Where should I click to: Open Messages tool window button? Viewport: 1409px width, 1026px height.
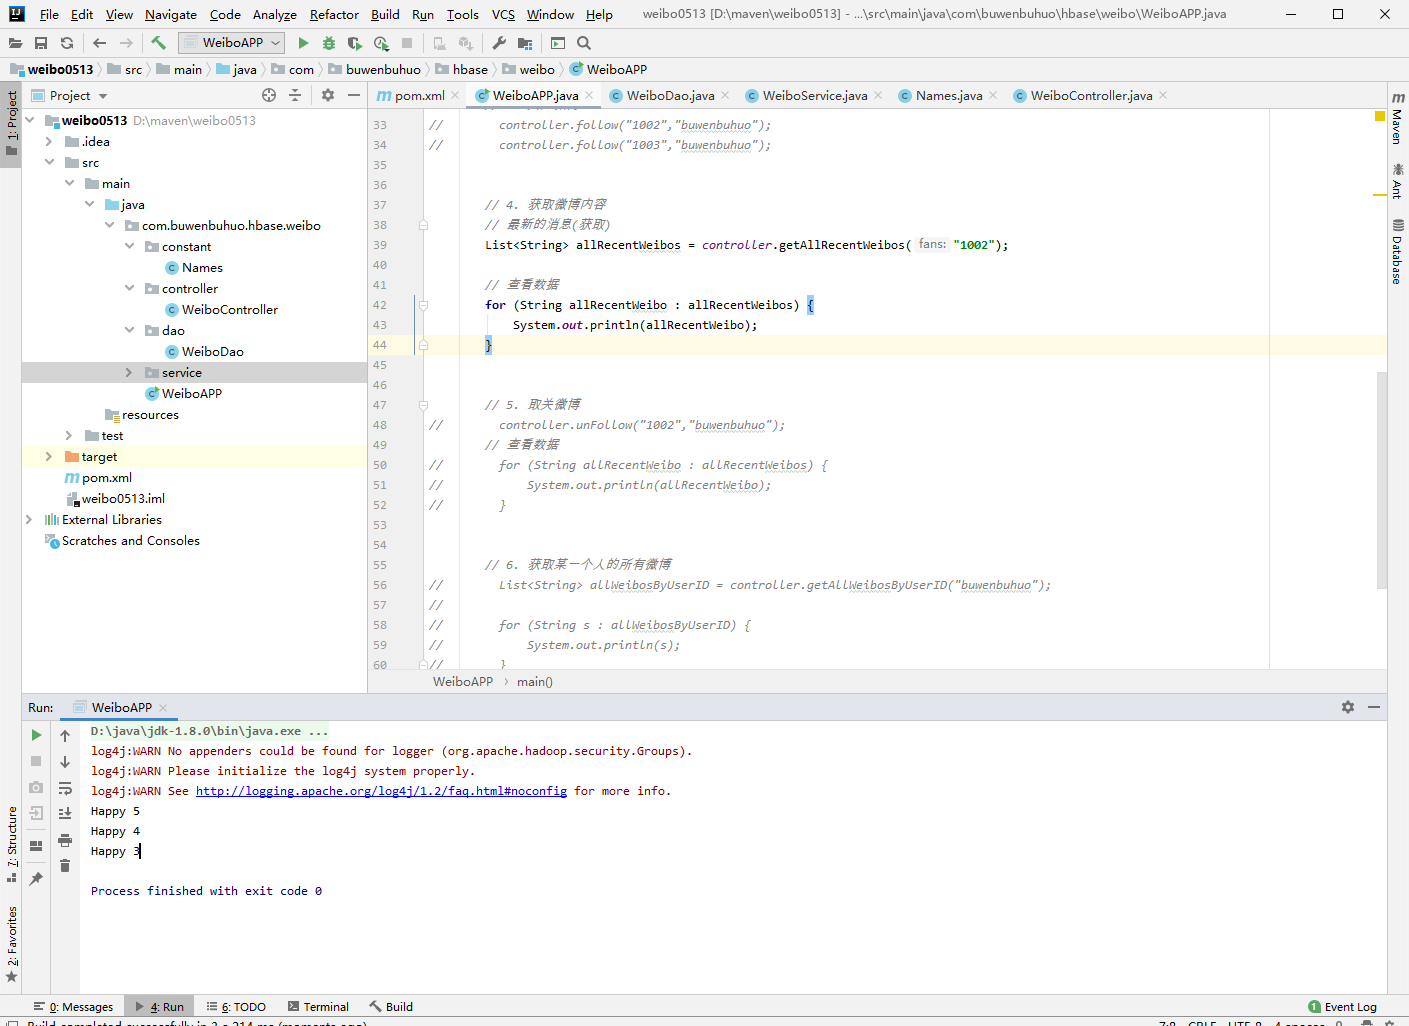[x=74, y=1007]
